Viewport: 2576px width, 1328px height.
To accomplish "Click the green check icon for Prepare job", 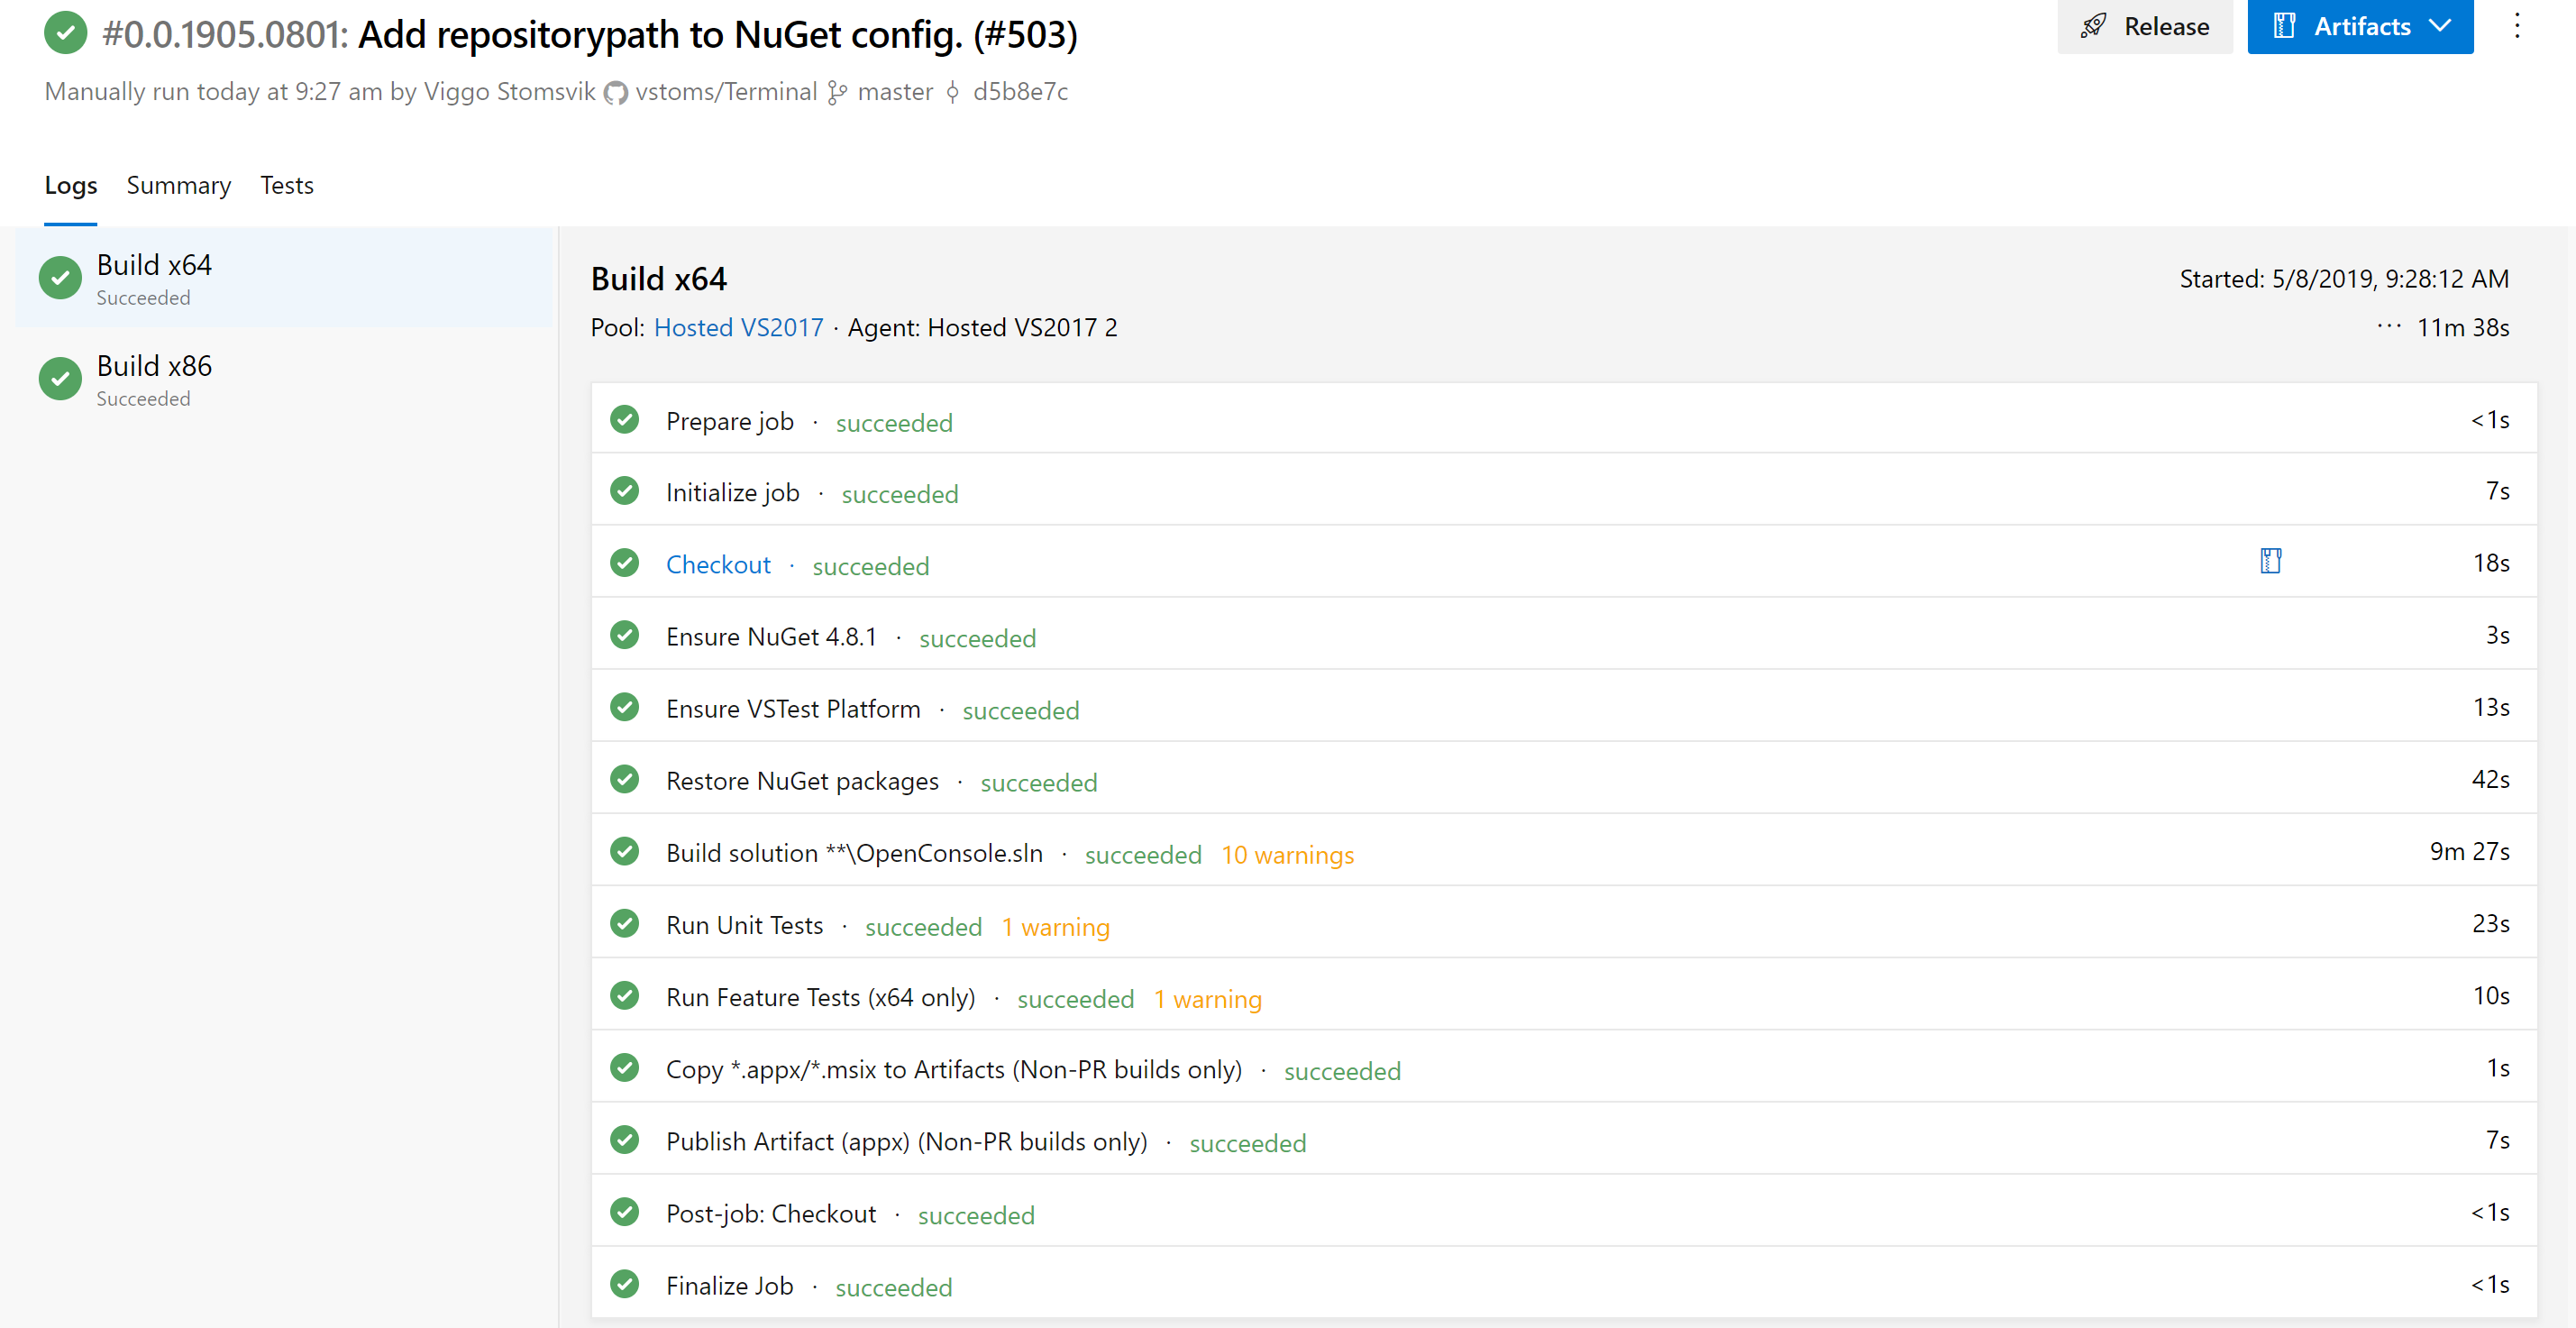I will pos(625,420).
